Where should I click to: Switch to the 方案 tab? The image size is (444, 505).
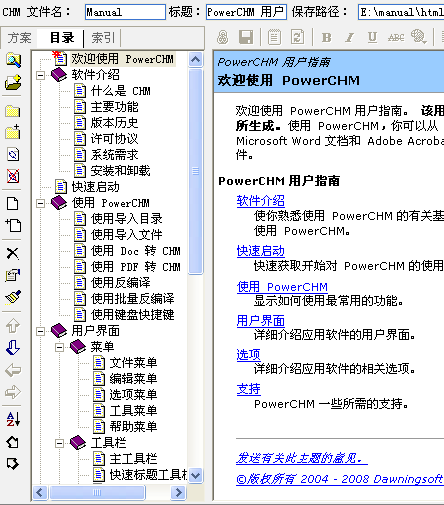(19, 38)
